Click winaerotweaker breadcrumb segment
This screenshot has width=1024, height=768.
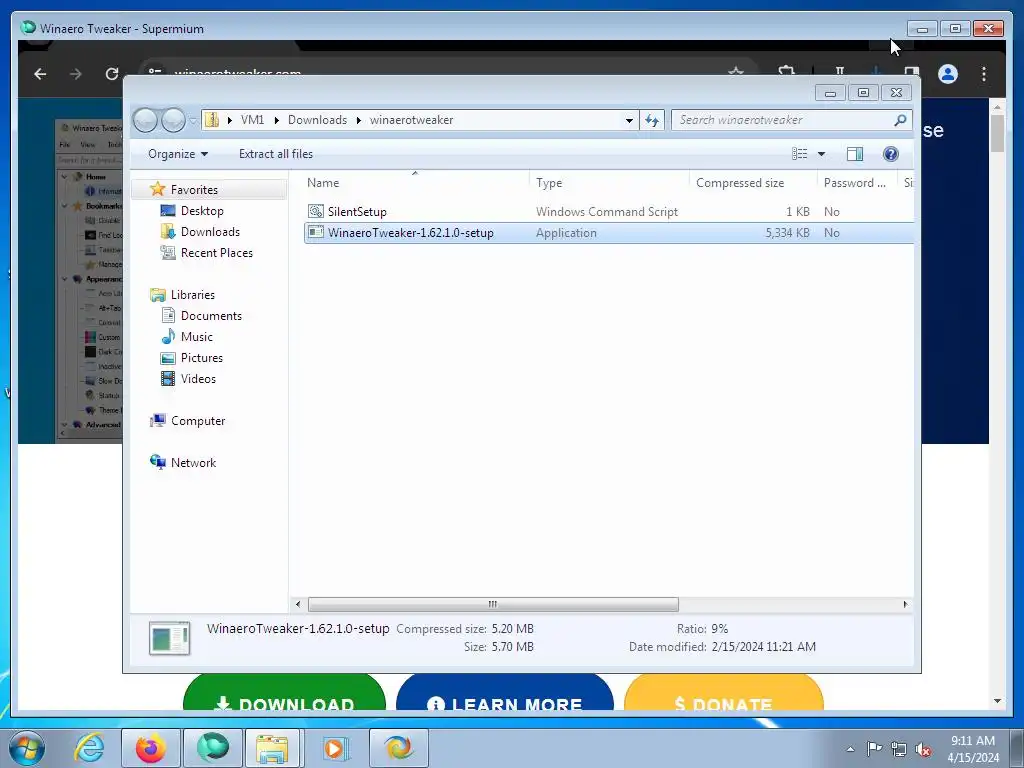411,120
